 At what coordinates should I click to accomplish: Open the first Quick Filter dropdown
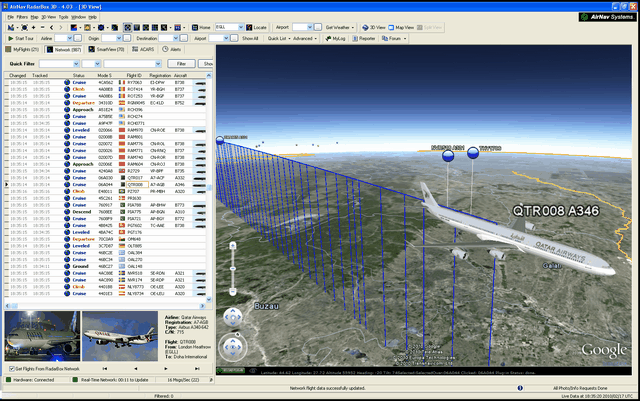point(76,64)
